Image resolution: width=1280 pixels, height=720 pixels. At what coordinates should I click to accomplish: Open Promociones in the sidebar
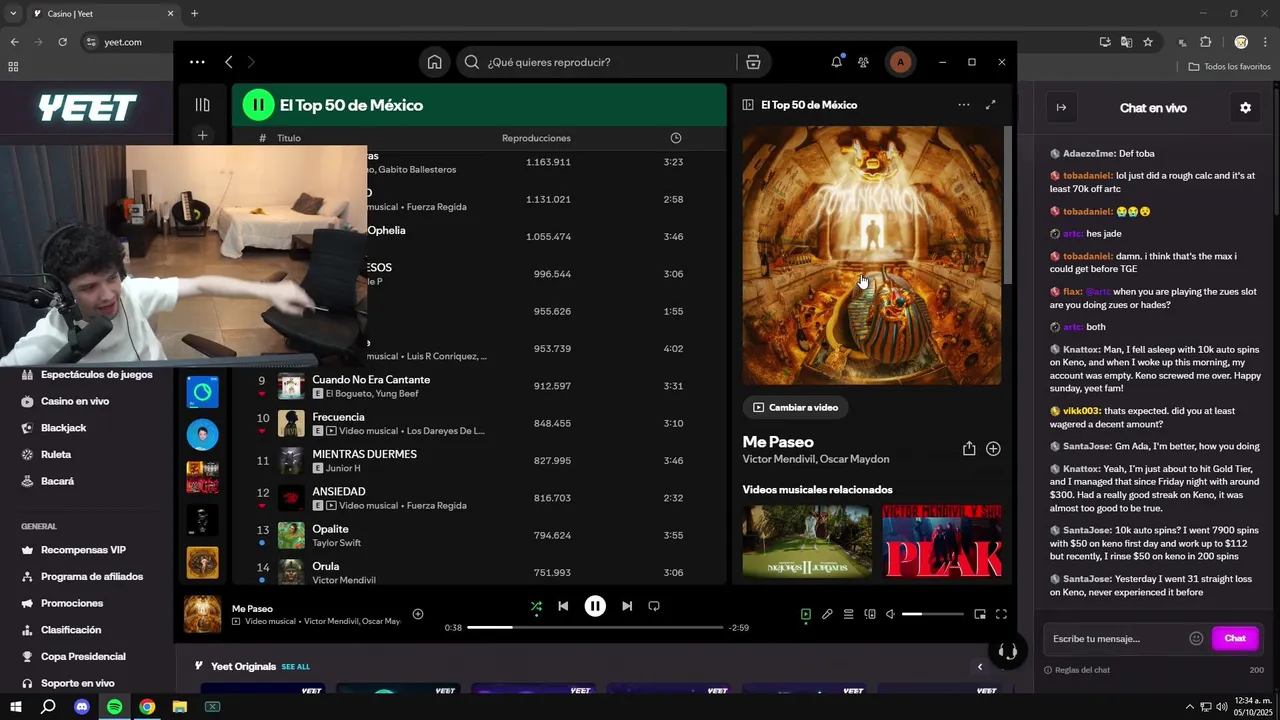point(72,603)
